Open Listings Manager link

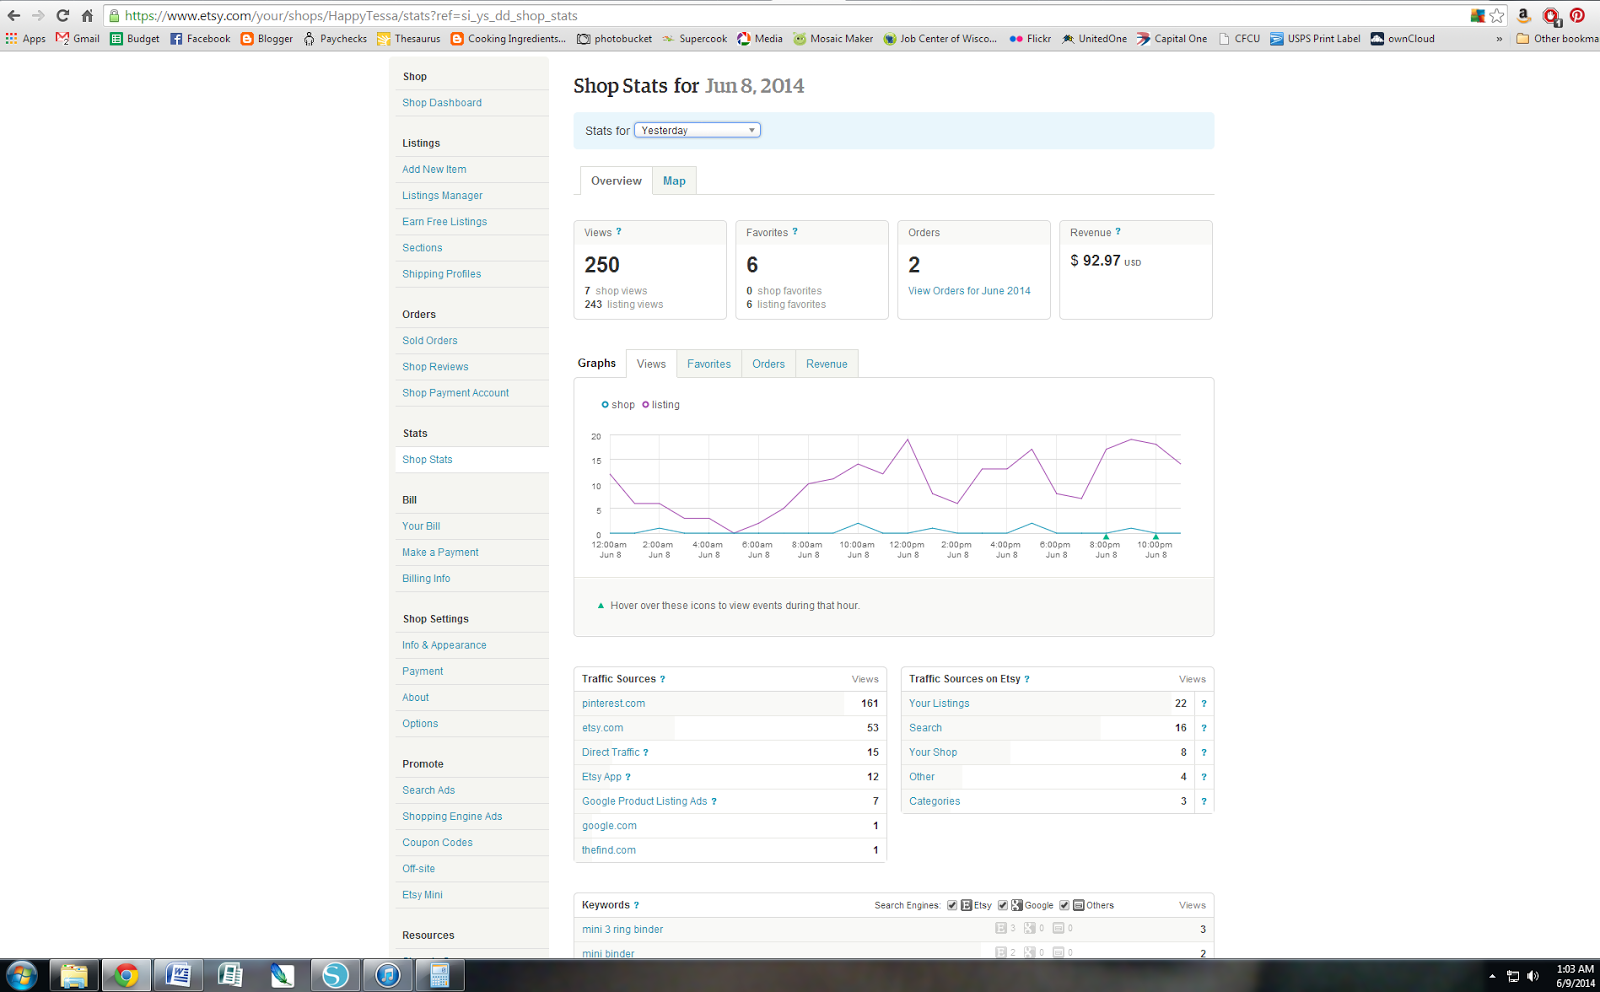442,196
